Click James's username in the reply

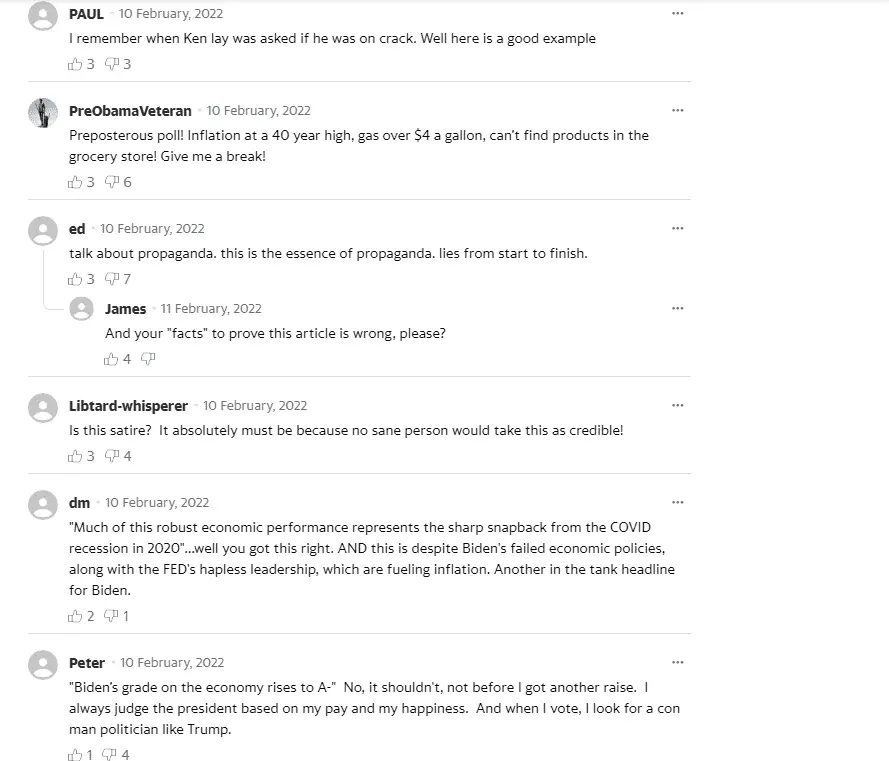(x=125, y=308)
